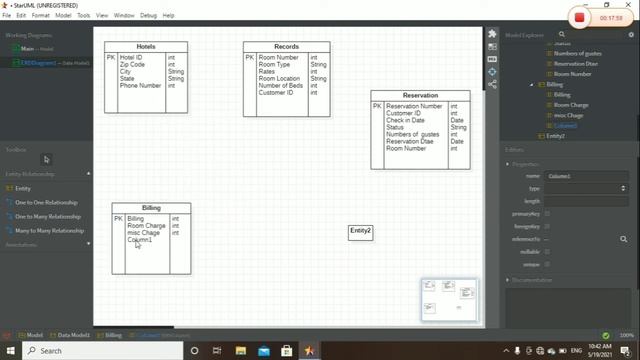Open Model Explorer settings gear

(x=631, y=35)
